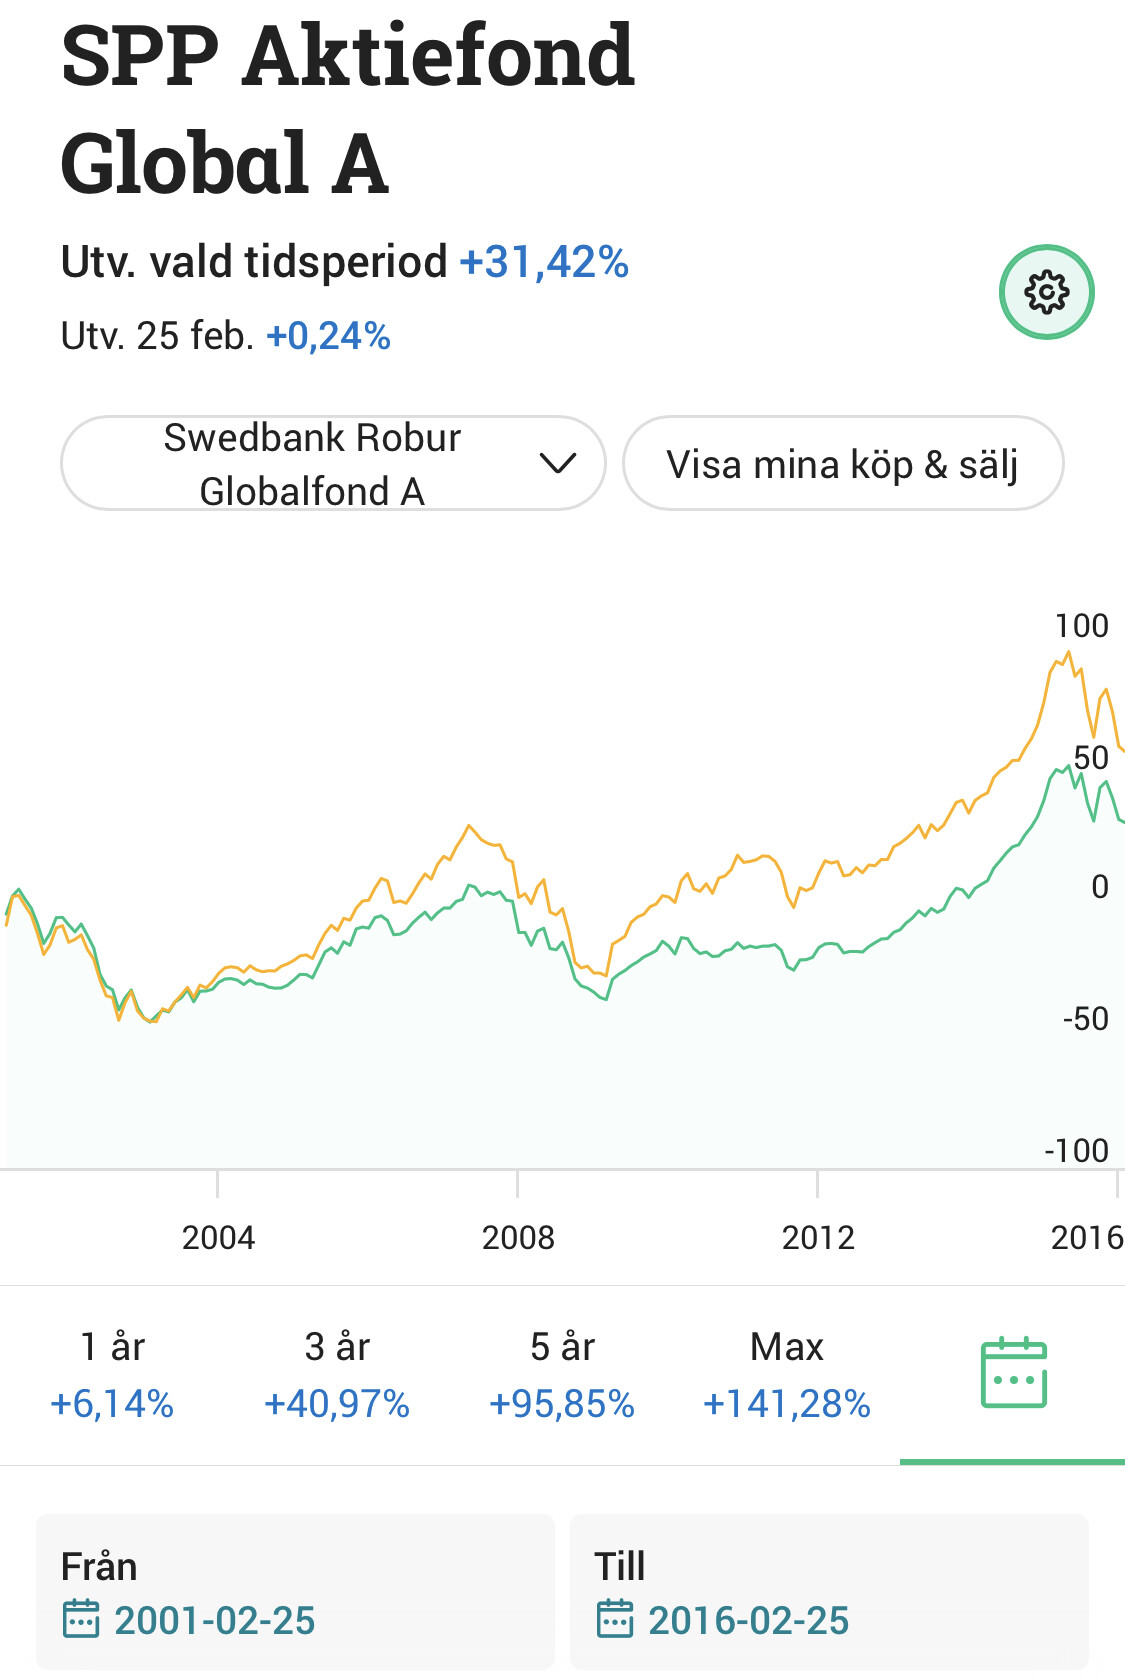Image resolution: width=1125 pixels, height=1680 pixels.
Task: Select the 1 år period tab
Action: (x=112, y=1374)
